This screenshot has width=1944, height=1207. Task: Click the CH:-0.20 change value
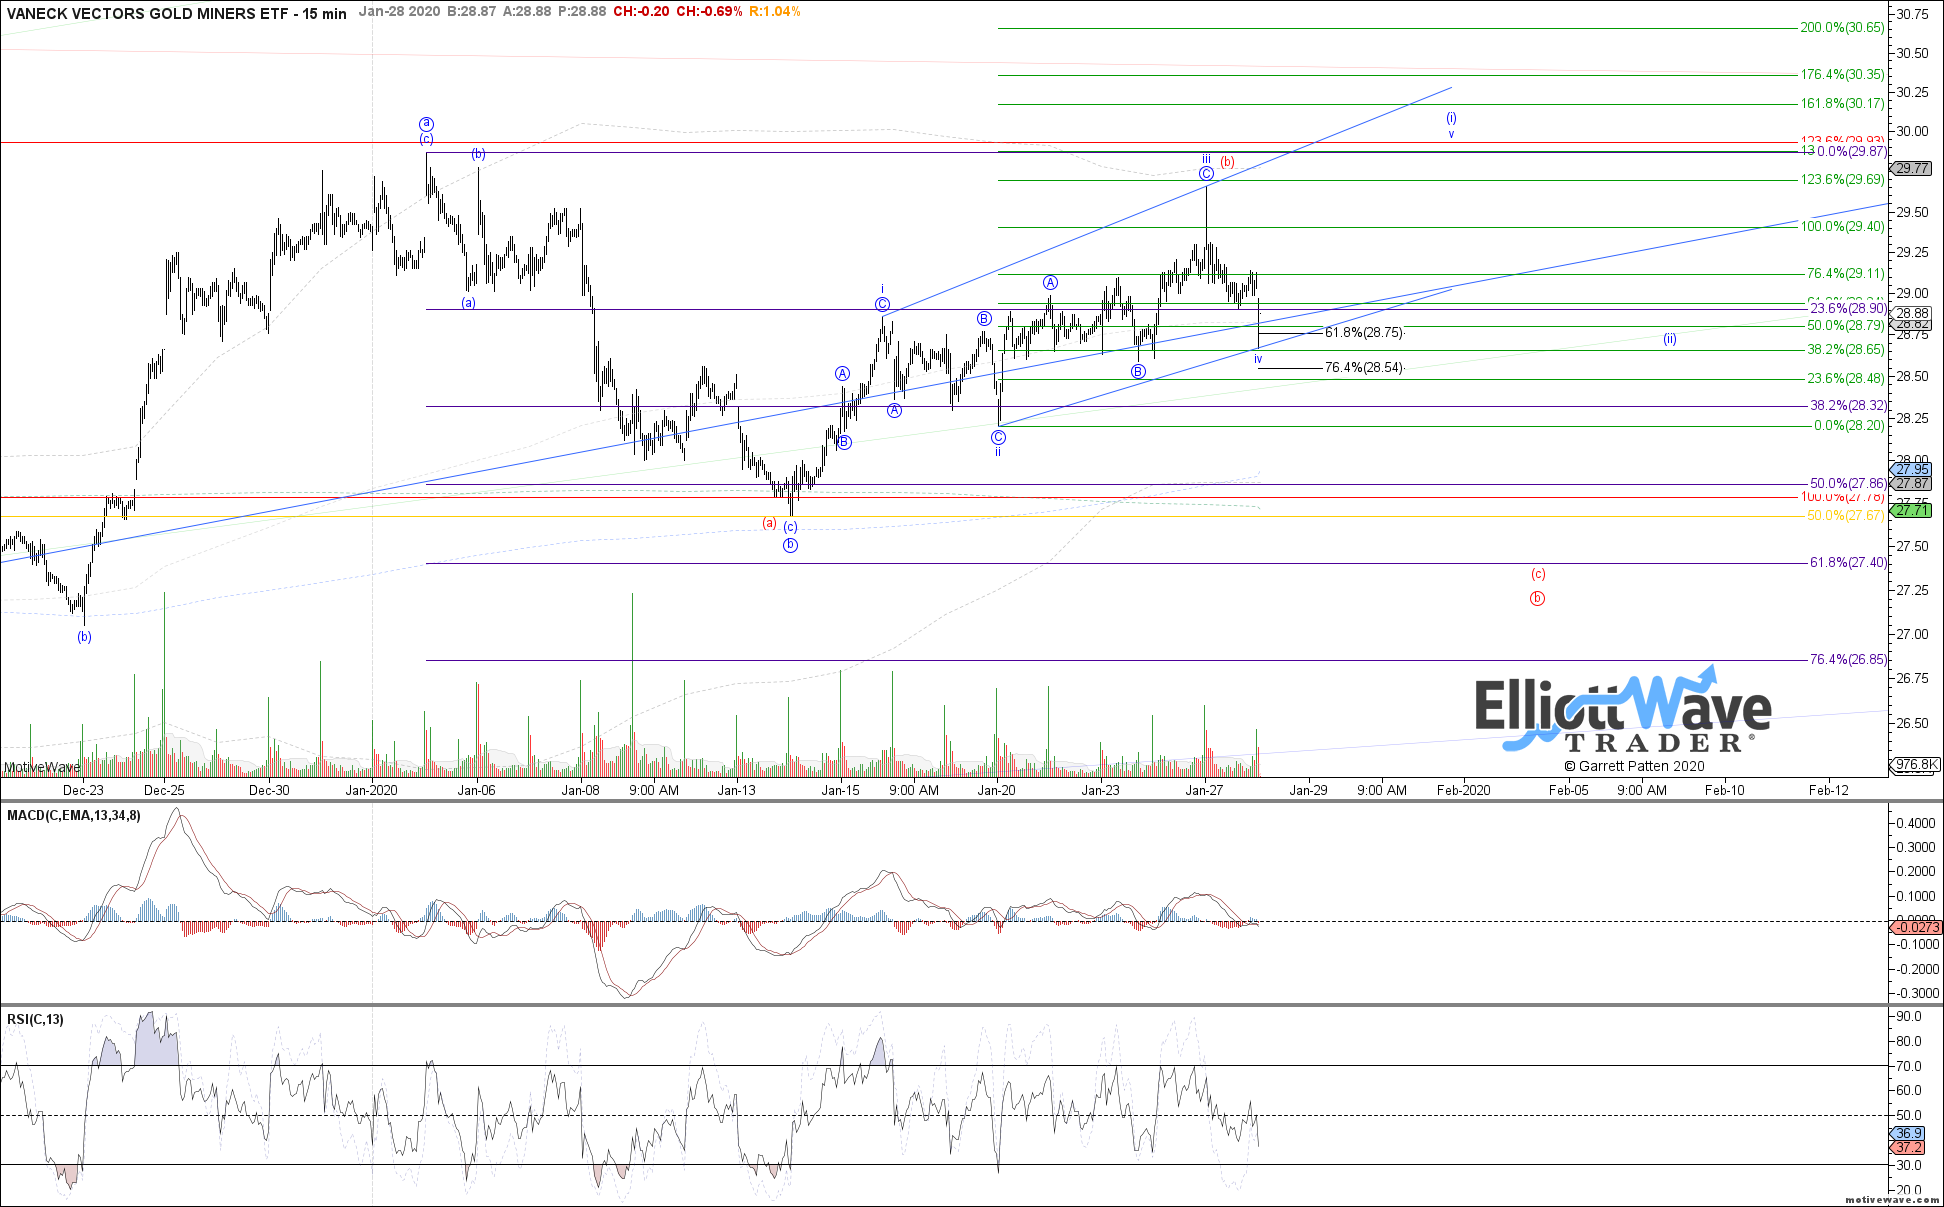pyautogui.click(x=641, y=12)
